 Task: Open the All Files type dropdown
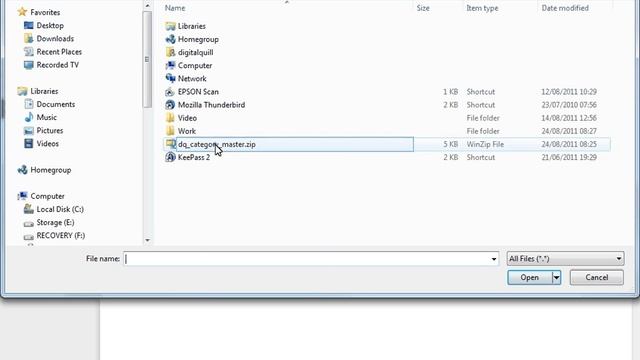click(565, 259)
